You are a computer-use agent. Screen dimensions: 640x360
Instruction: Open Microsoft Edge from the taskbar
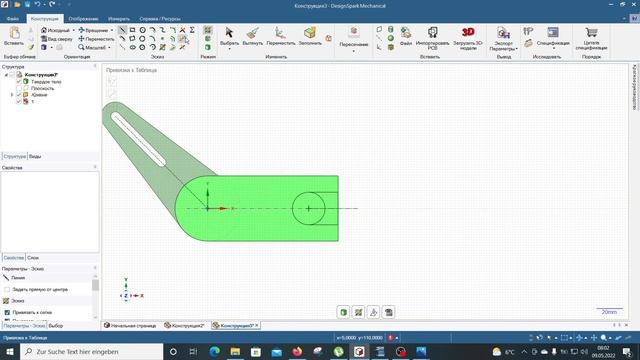[x=214, y=351]
